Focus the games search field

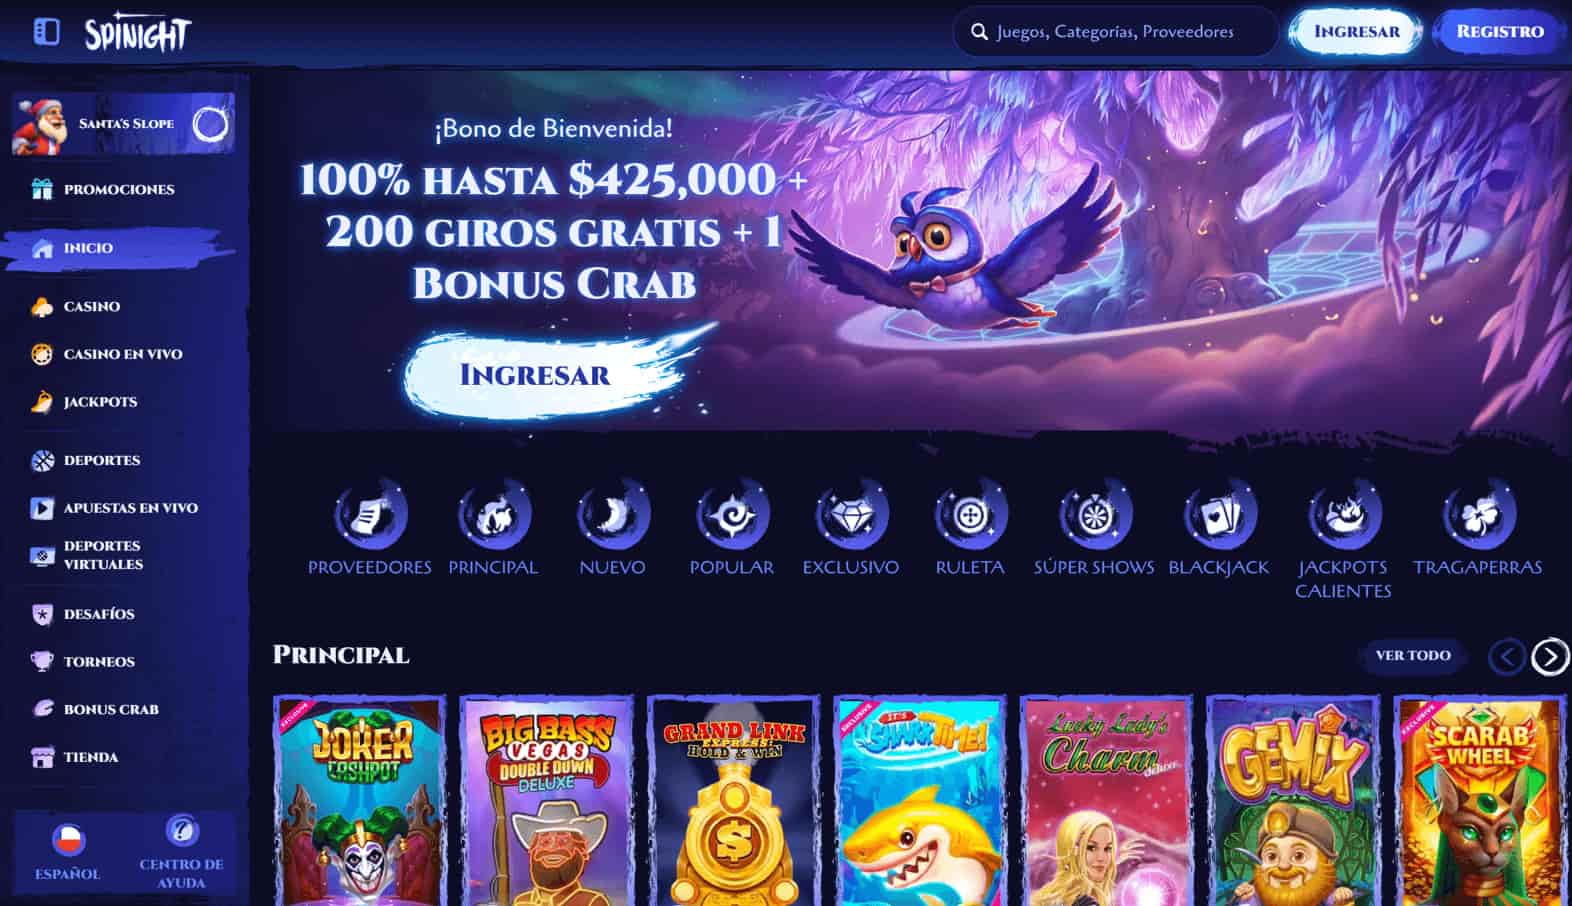coord(1114,32)
